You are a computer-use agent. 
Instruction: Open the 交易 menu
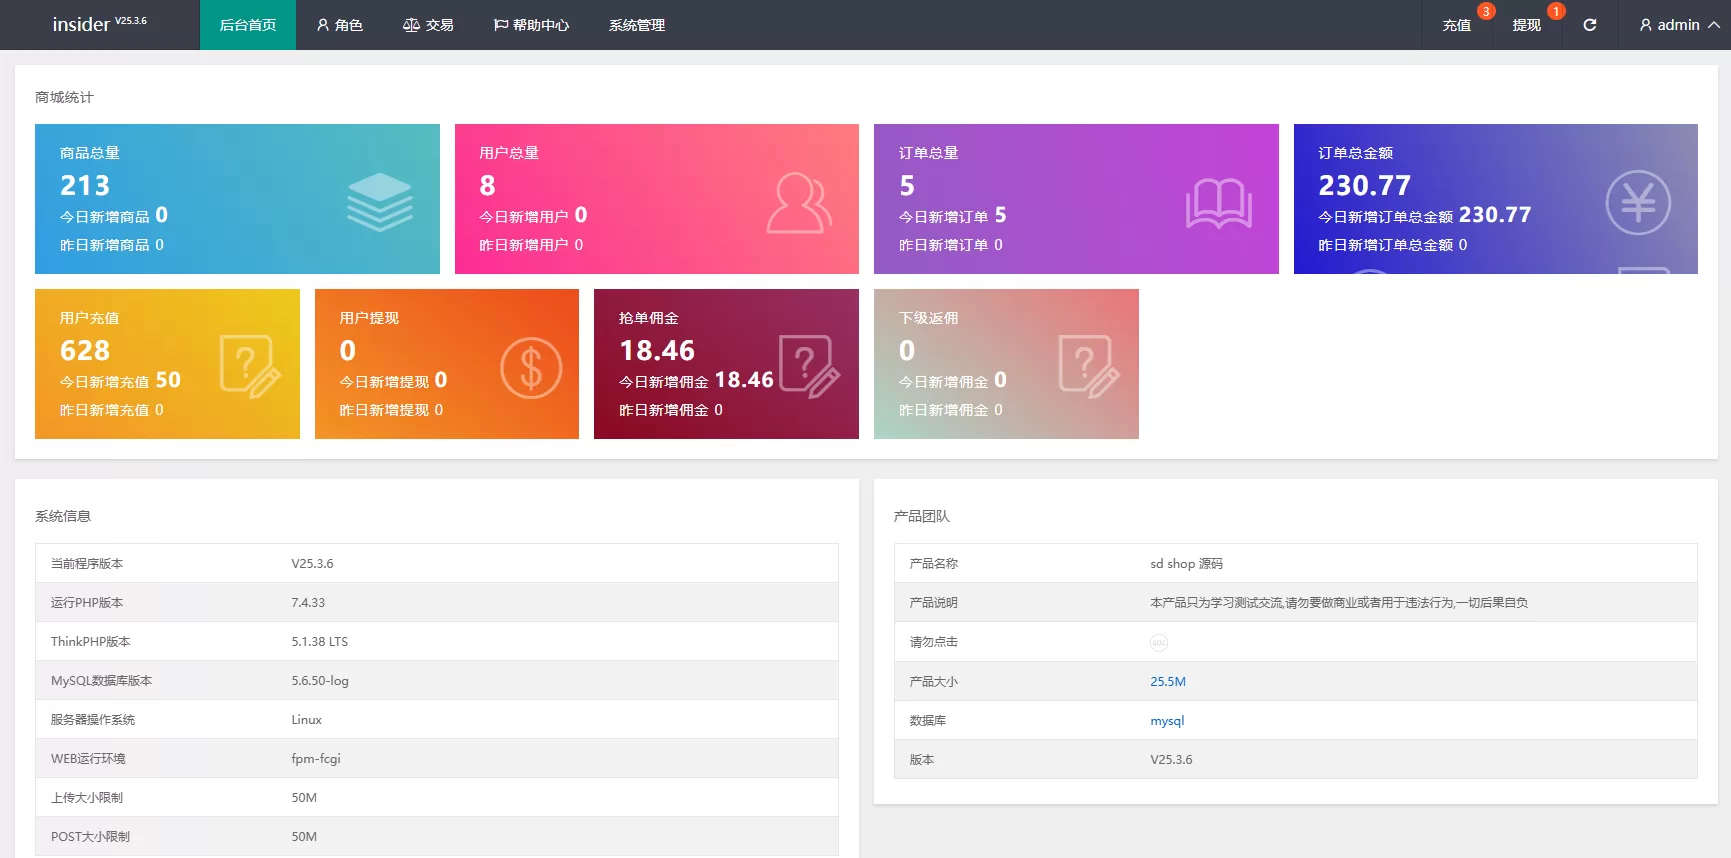[428, 25]
